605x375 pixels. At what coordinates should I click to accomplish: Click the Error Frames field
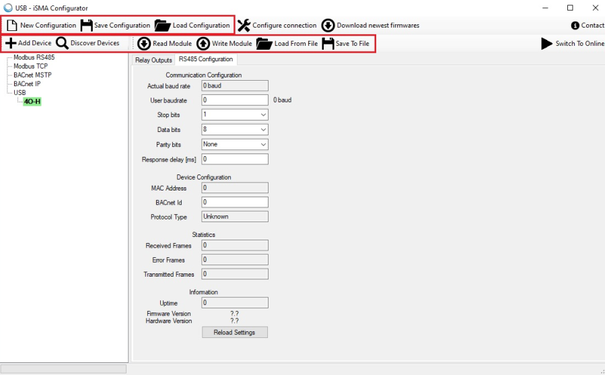[x=235, y=260]
